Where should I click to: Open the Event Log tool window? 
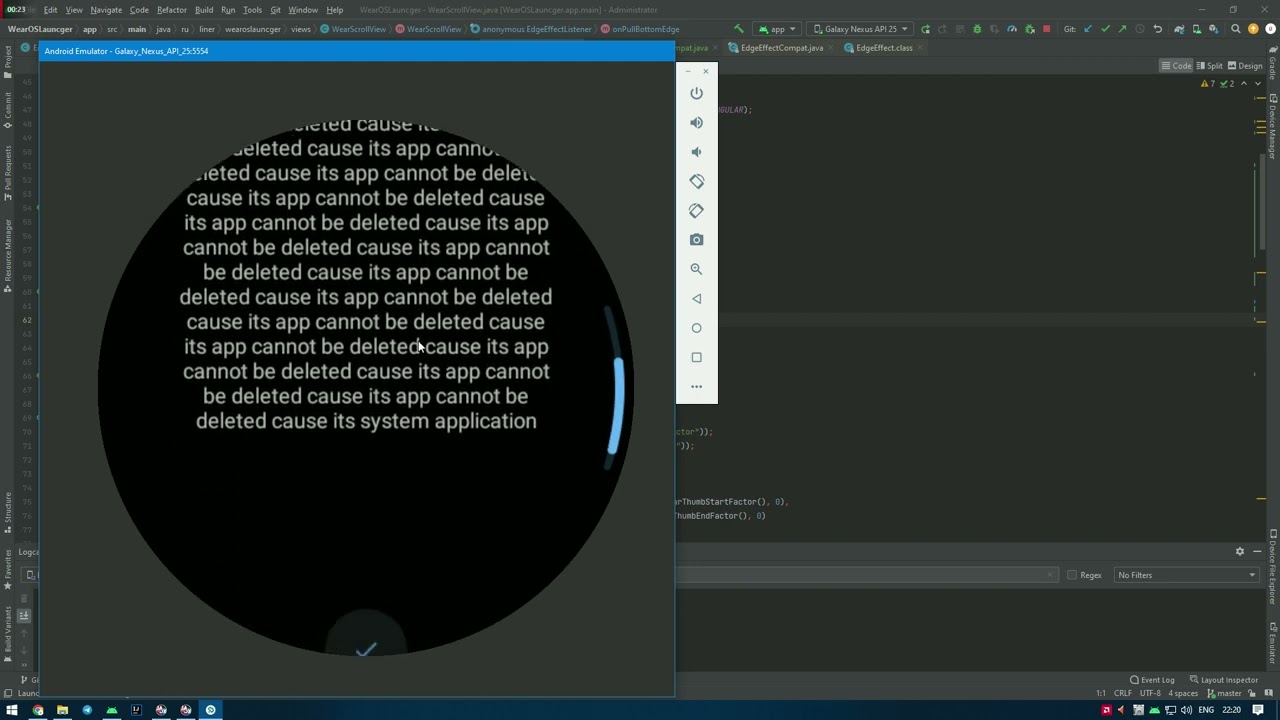pyautogui.click(x=1152, y=680)
